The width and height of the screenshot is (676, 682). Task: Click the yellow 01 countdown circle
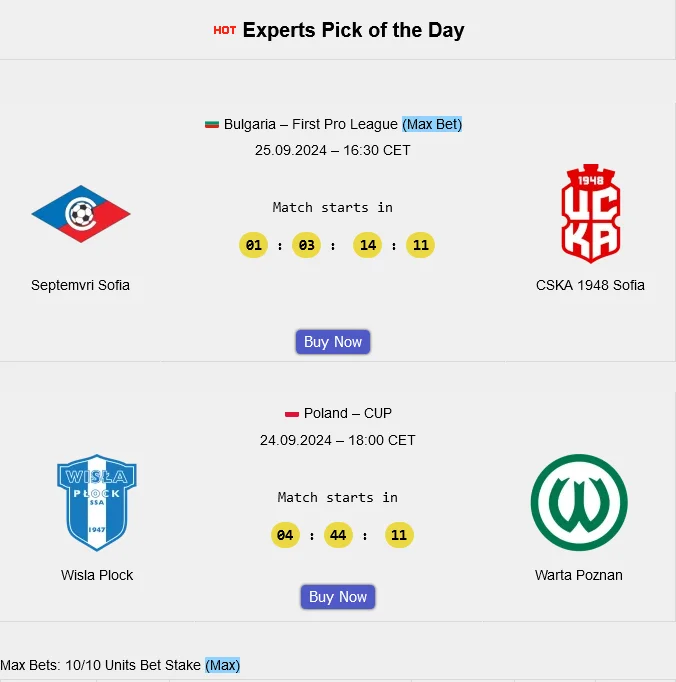pos(254,245)
